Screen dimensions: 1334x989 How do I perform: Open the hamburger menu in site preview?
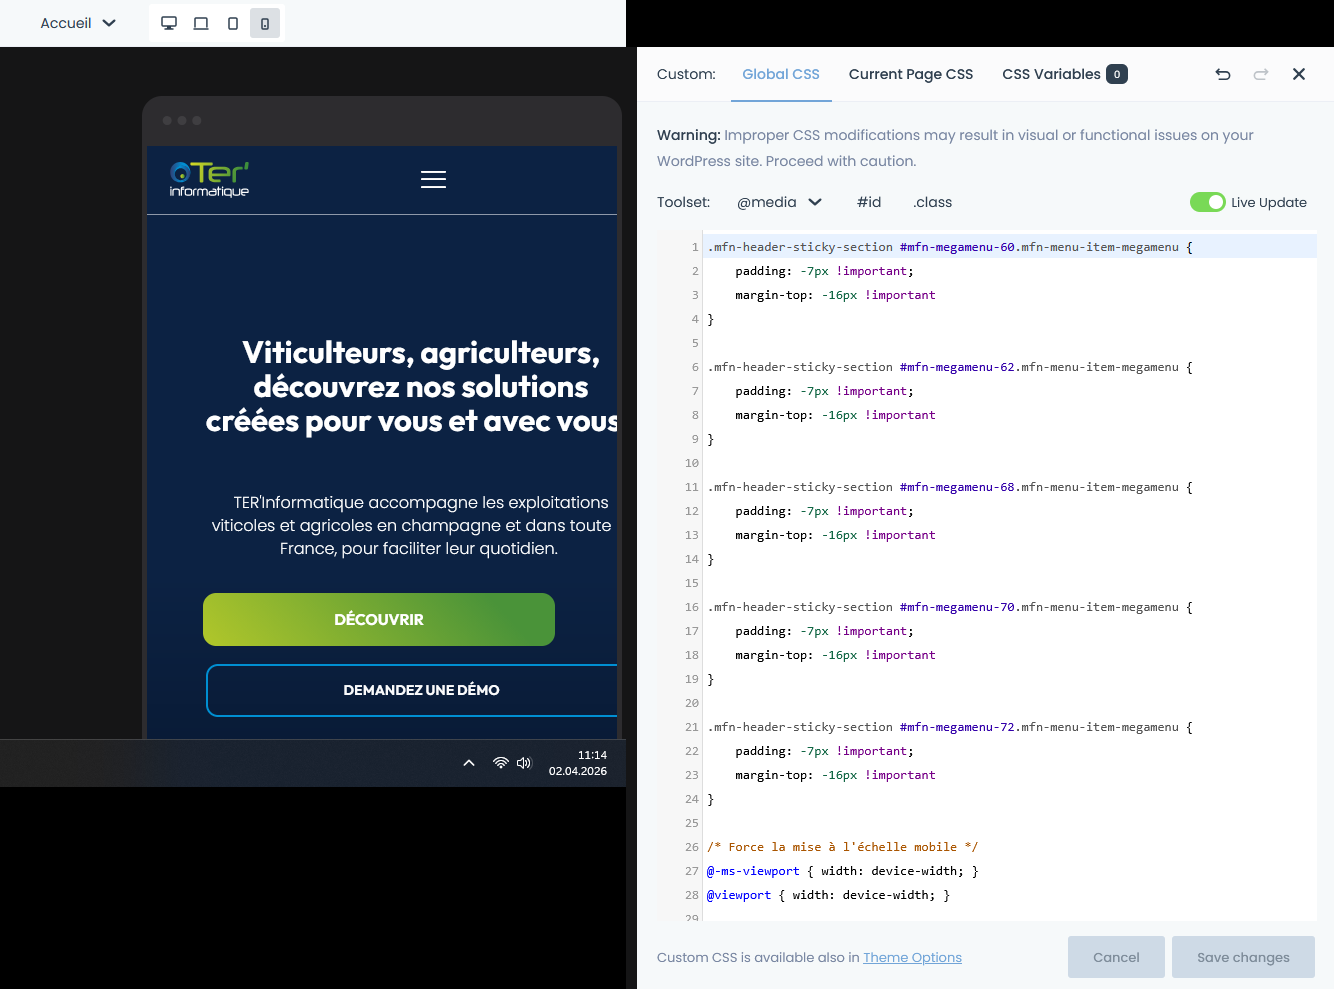pyautogui.click(x=433, y=179)
